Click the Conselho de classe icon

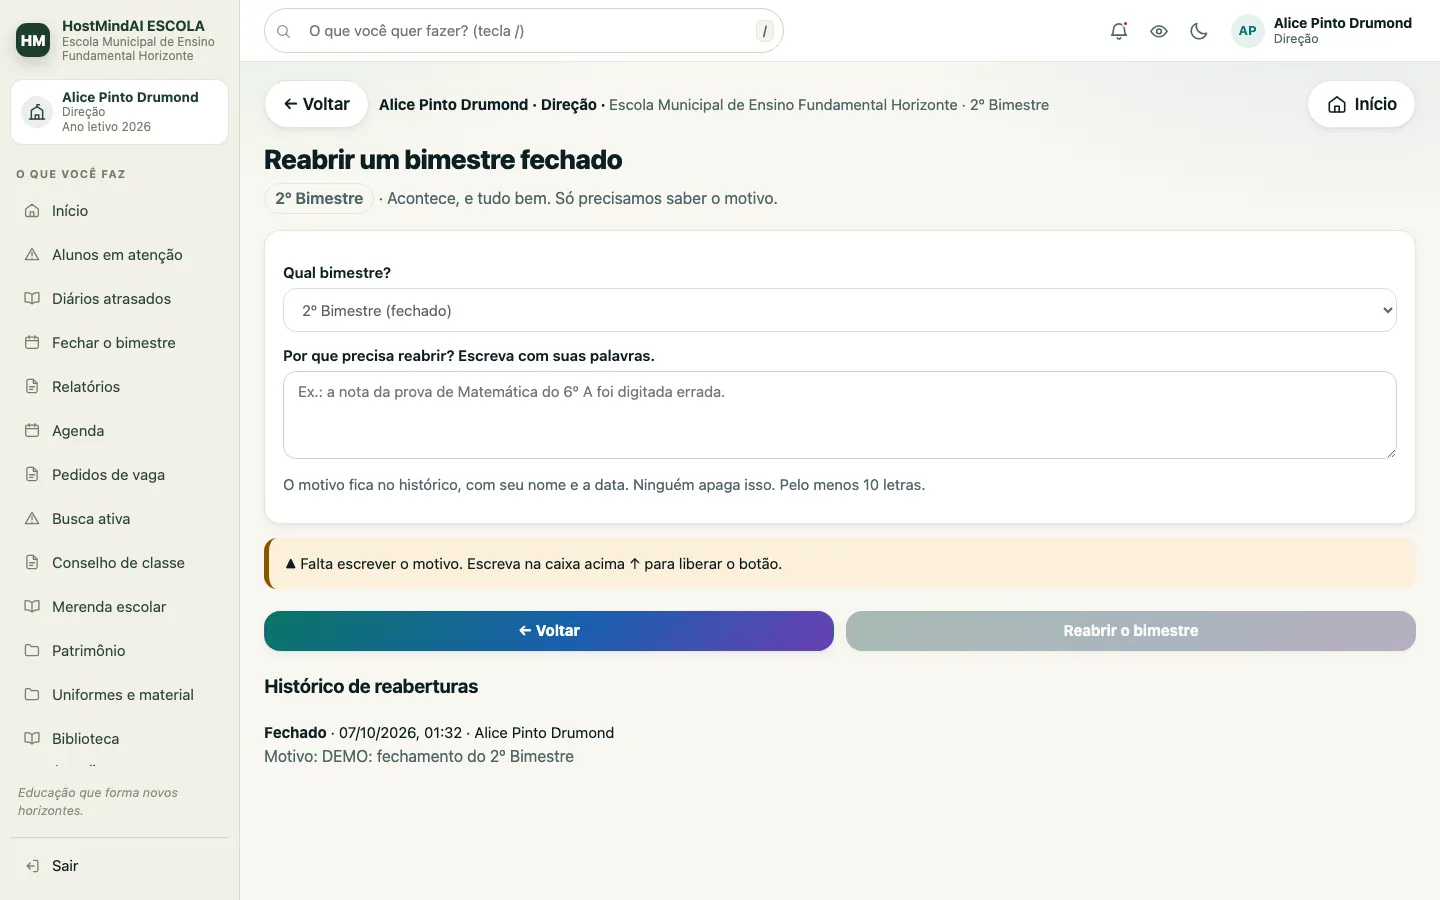click(x=32, y=563)
